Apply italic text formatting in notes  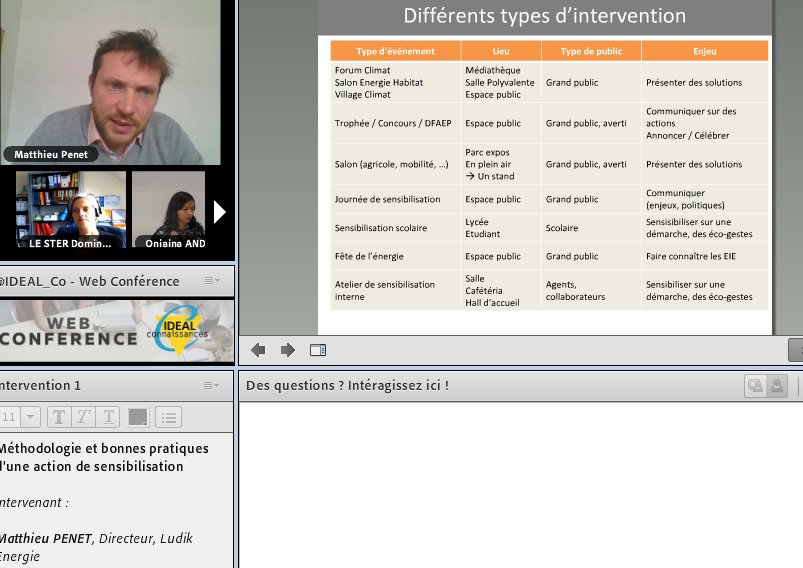(83, 417)
